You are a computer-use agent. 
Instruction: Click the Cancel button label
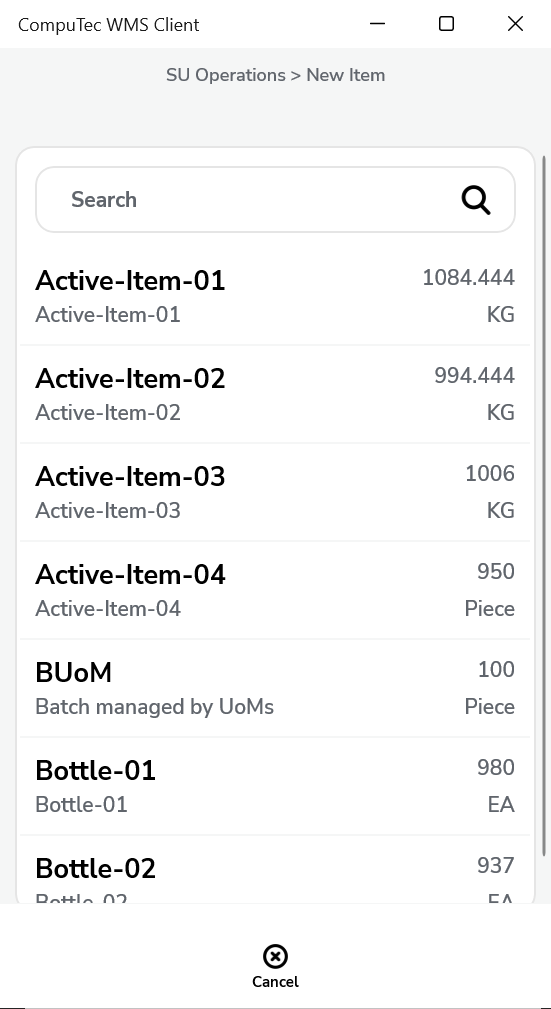pyautogui.click(x=275, y=982)
